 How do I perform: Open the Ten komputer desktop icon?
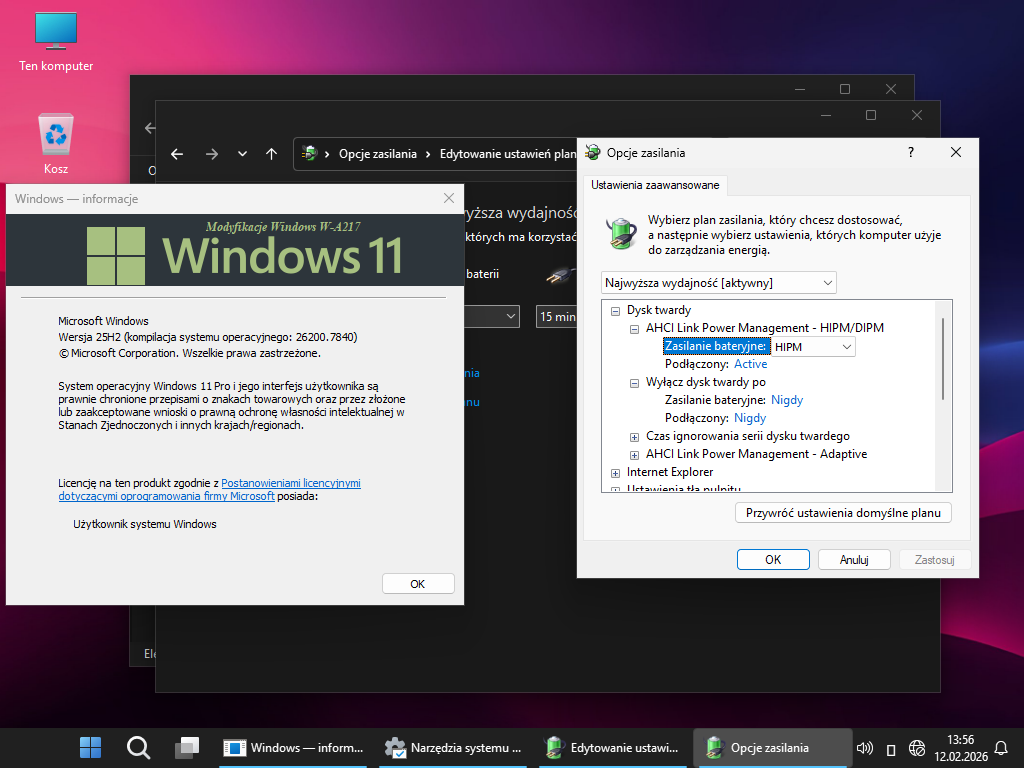56,40
